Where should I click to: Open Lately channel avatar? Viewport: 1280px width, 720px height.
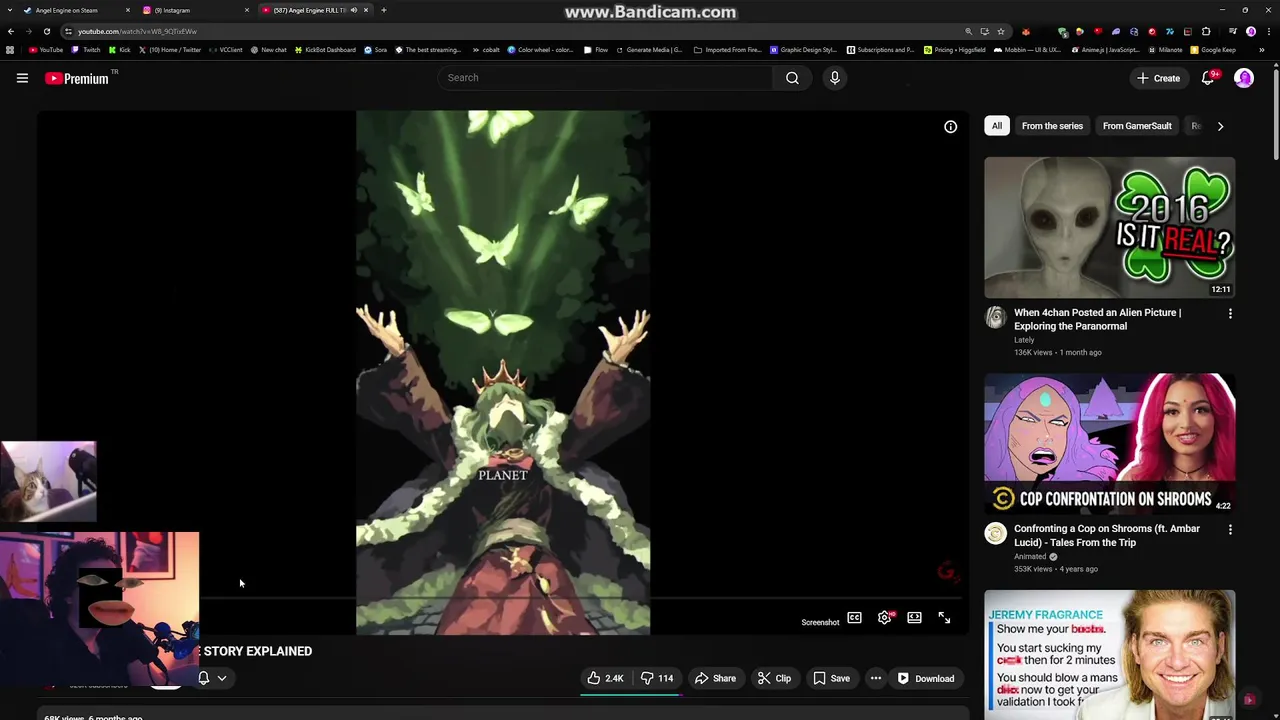tap(995, 318)
